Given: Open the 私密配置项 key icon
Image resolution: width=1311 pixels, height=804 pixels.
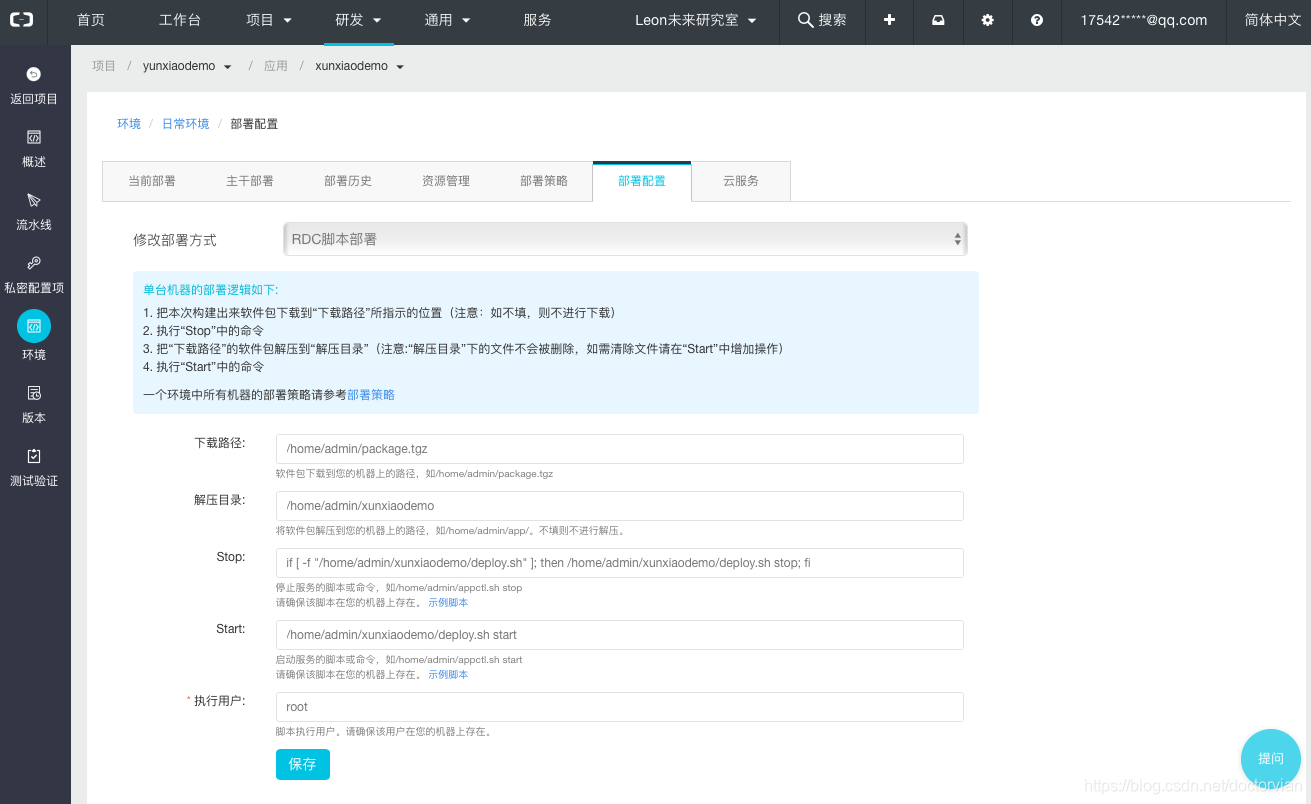Looking at the screenshot, I should click(x=34, y=263).
